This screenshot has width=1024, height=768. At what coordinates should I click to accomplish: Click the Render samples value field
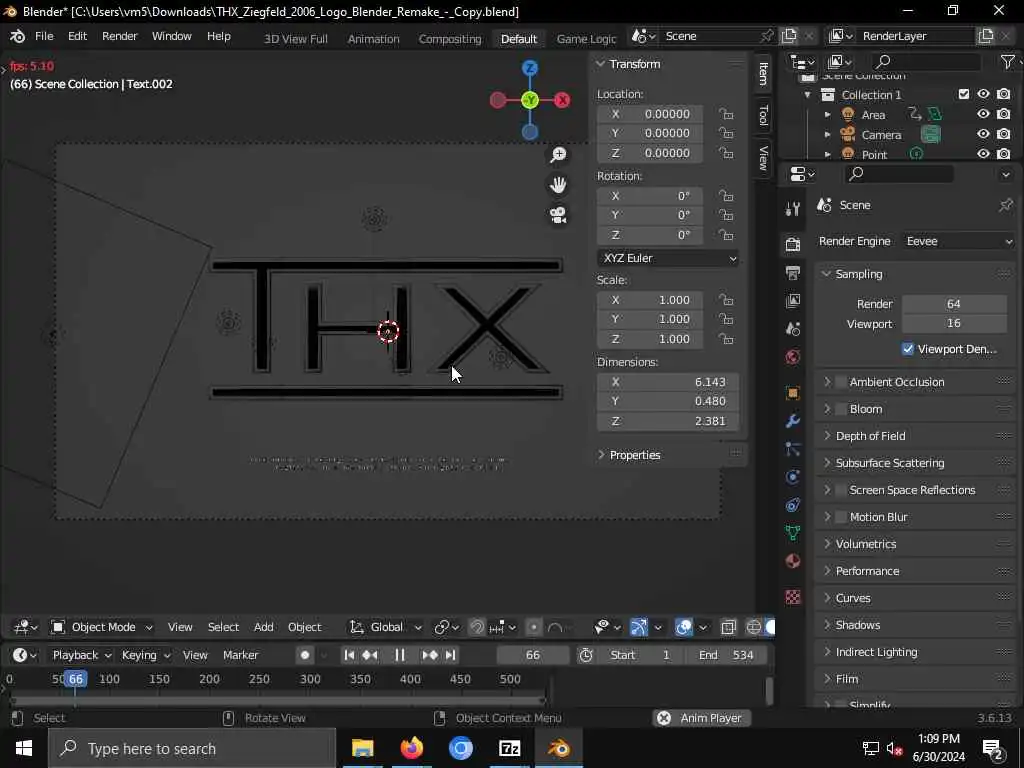point(953,304)
